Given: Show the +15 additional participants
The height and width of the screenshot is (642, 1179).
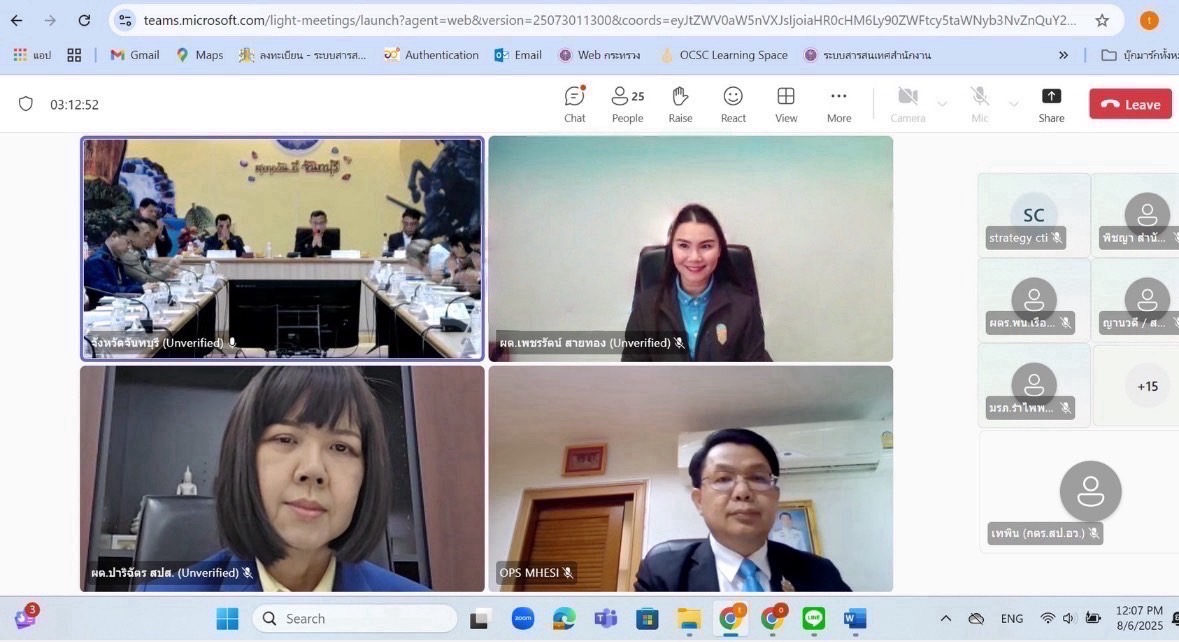Looking at the screenshot, I should click(1147, 386).
